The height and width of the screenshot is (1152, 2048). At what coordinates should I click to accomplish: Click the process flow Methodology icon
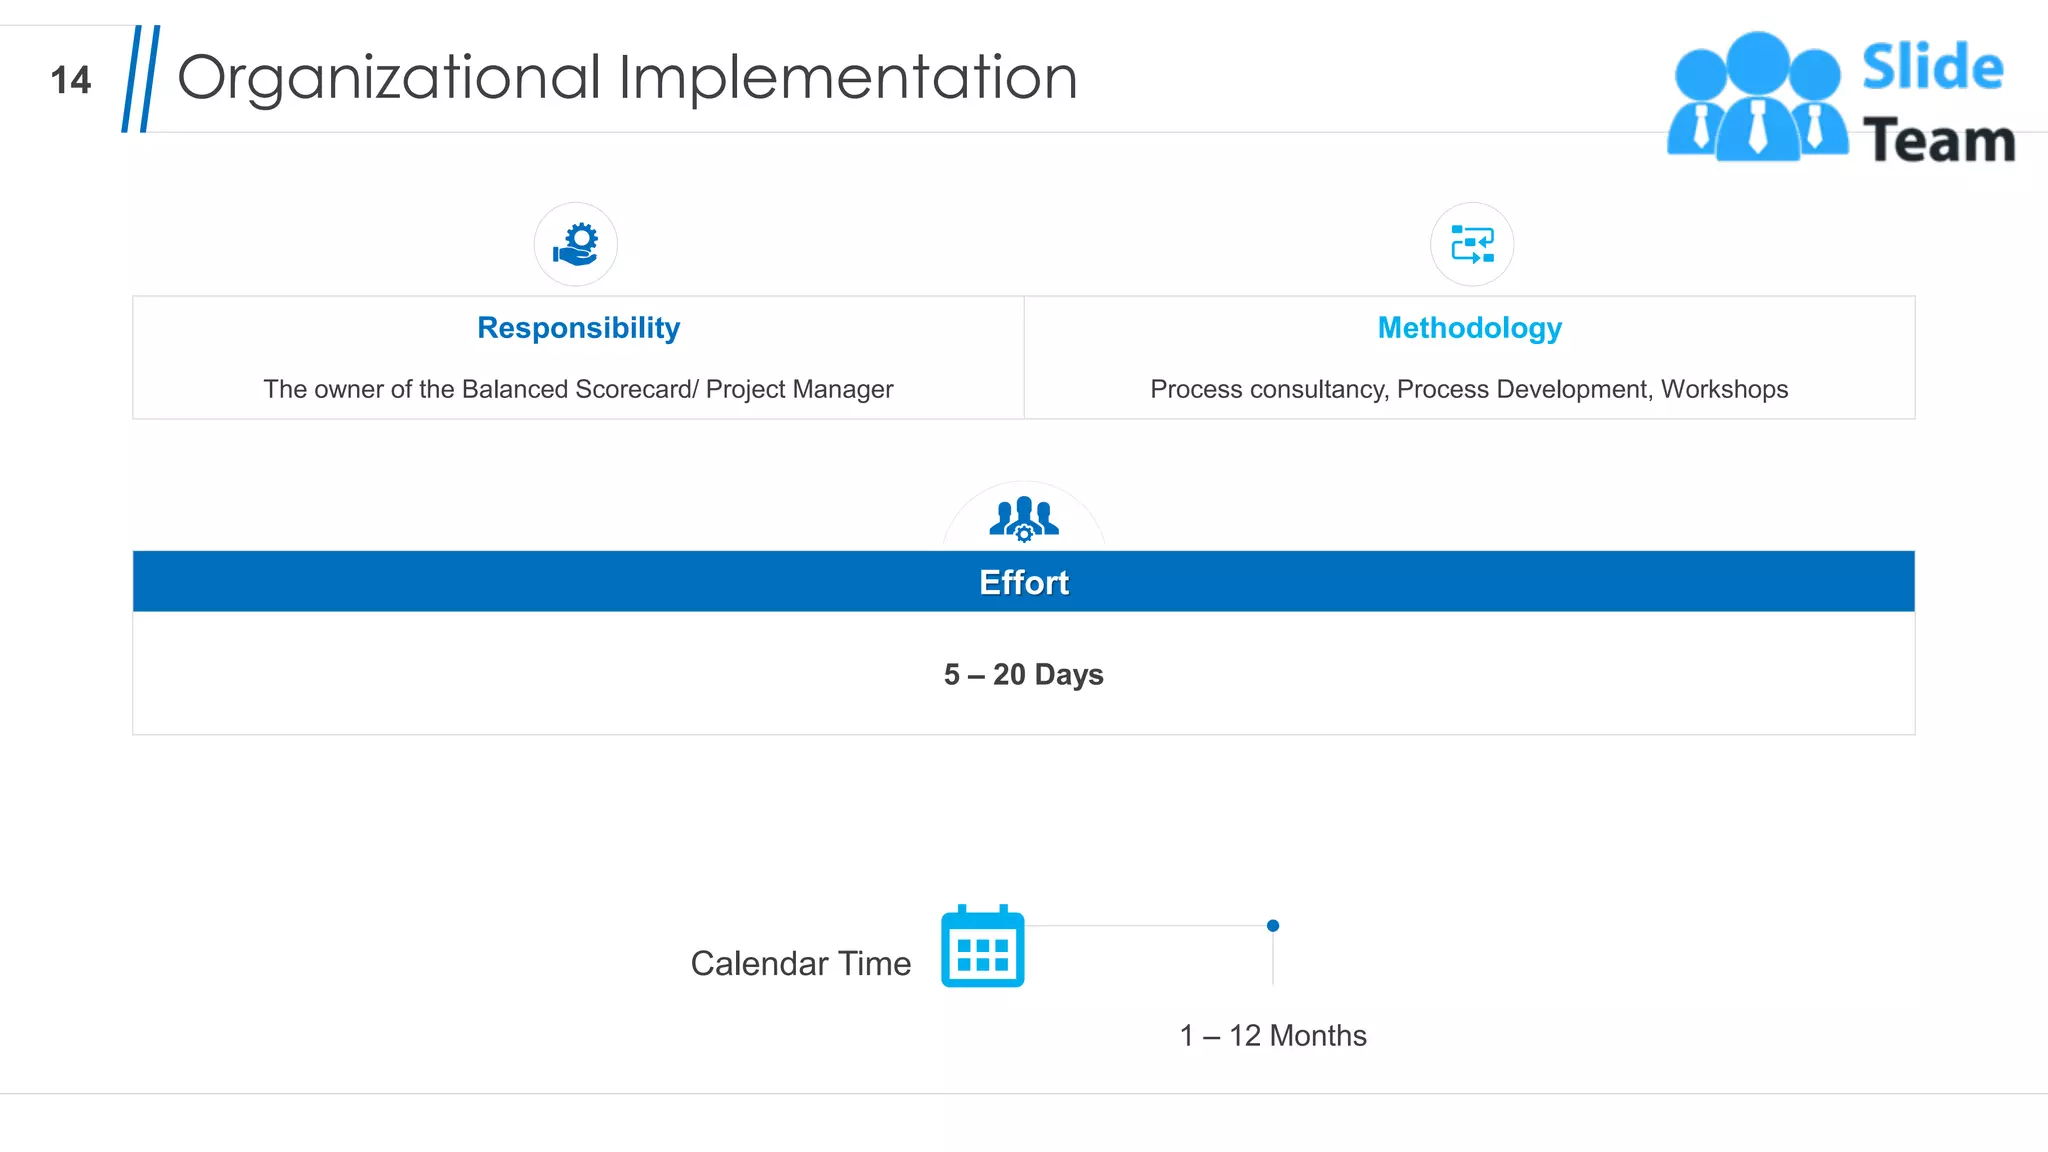coord(1472,245)
